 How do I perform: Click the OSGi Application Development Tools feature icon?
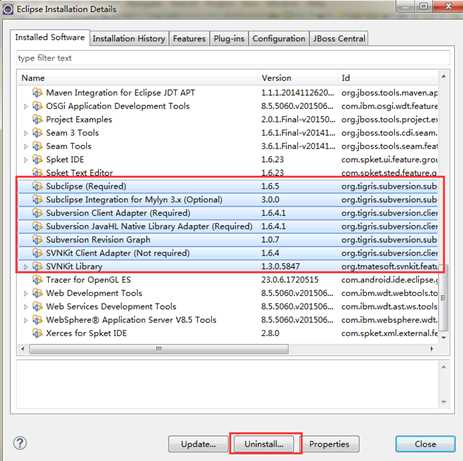pos(37,106)
